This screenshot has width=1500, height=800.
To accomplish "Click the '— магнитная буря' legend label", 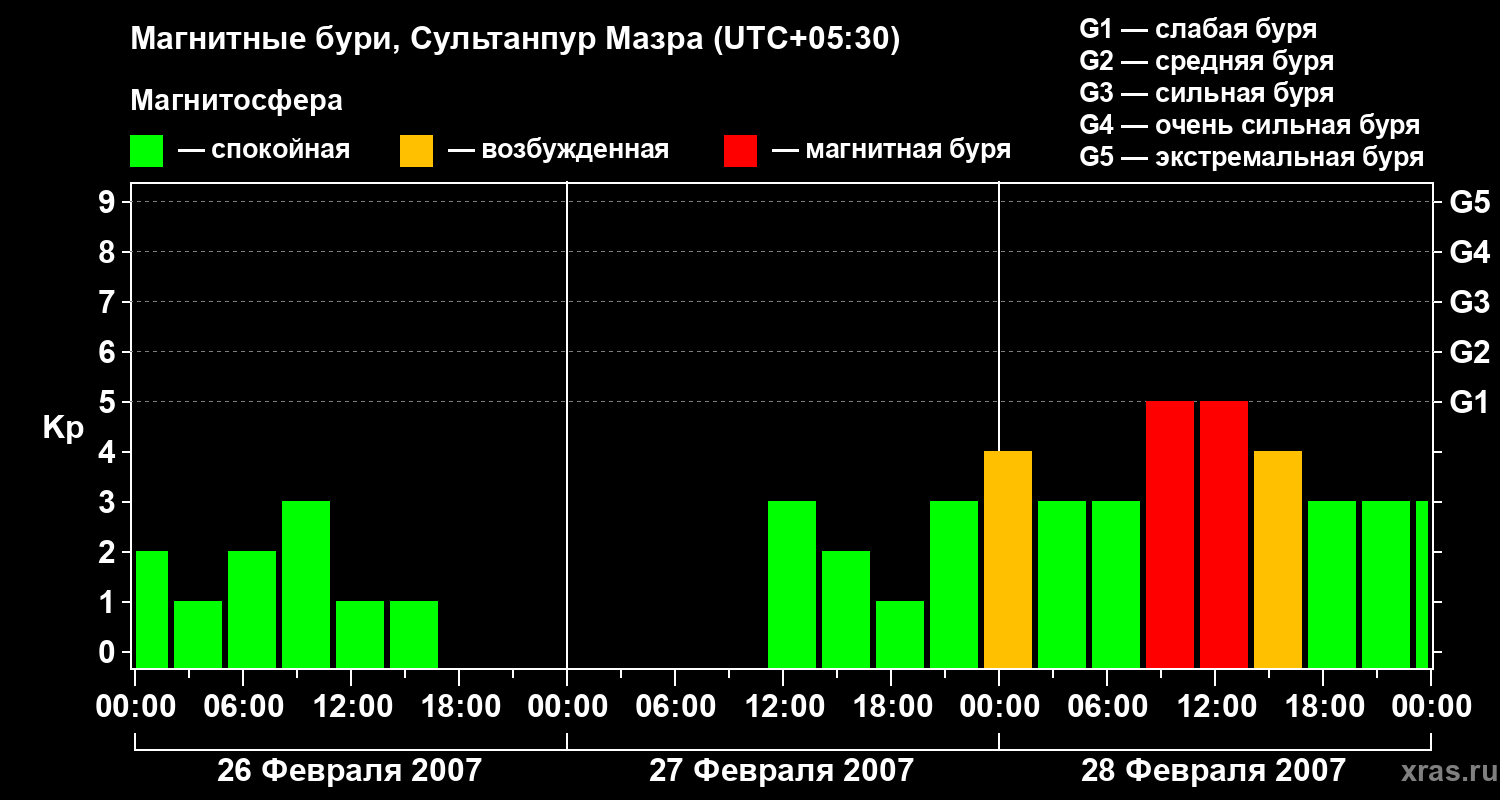I will 891,150.
